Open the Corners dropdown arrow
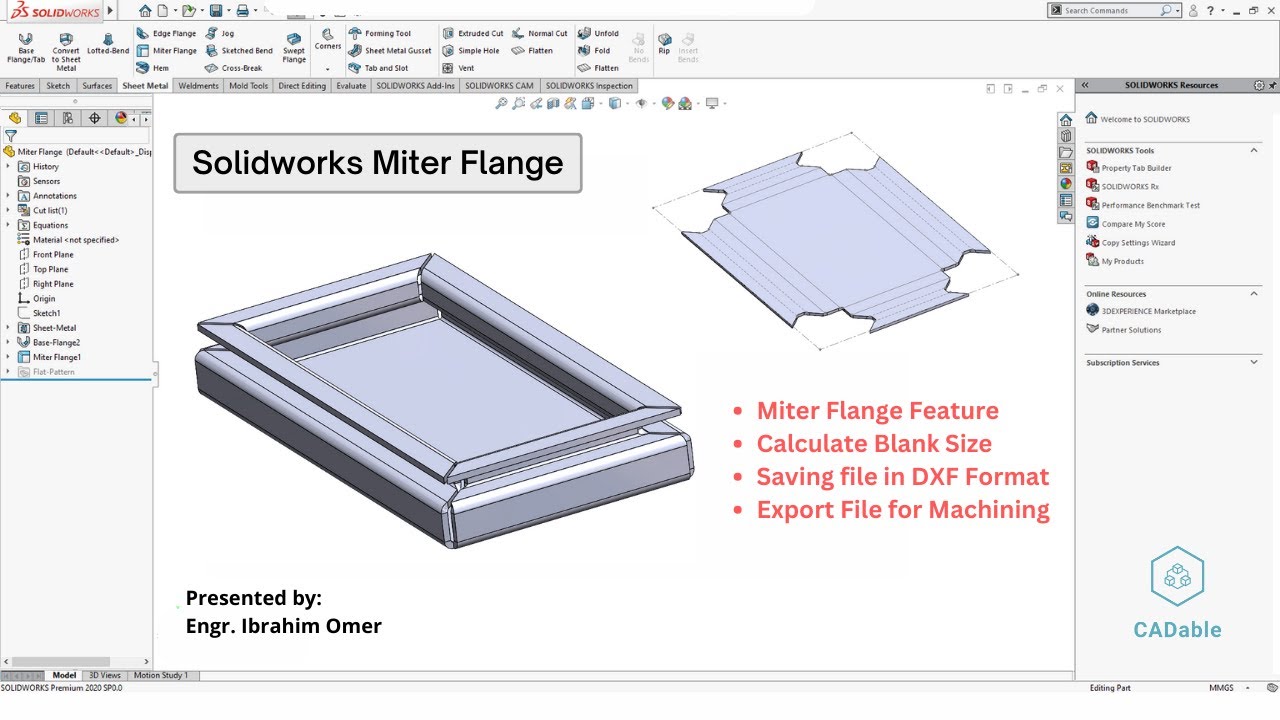The height and width of the screenshot is (720, 1280). point(328,68)
